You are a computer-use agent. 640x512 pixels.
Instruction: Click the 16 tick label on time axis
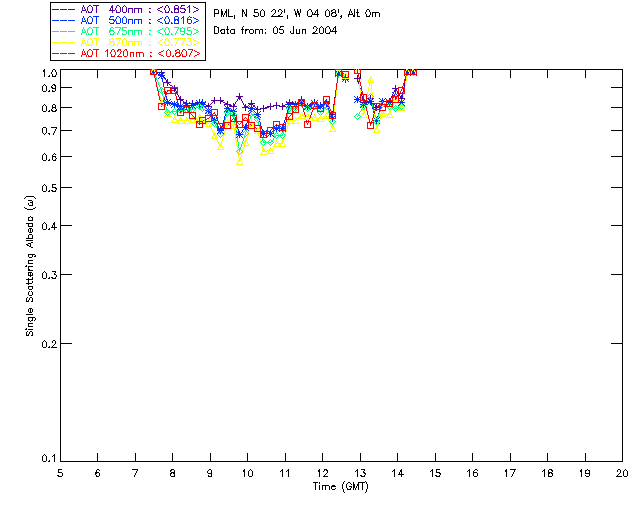click(472, 473)
